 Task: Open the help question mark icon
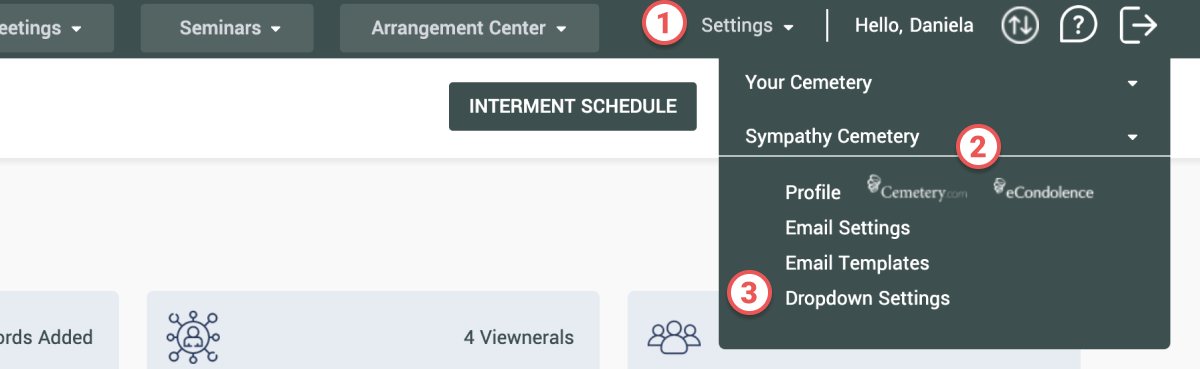pyautogui.click(x=1078, y=27)
